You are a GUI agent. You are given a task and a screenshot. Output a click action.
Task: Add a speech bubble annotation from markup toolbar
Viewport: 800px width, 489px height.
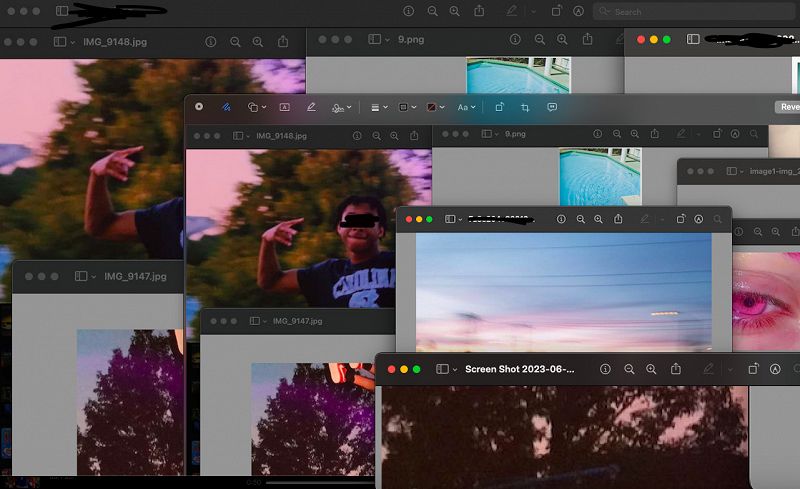[552, 106]
